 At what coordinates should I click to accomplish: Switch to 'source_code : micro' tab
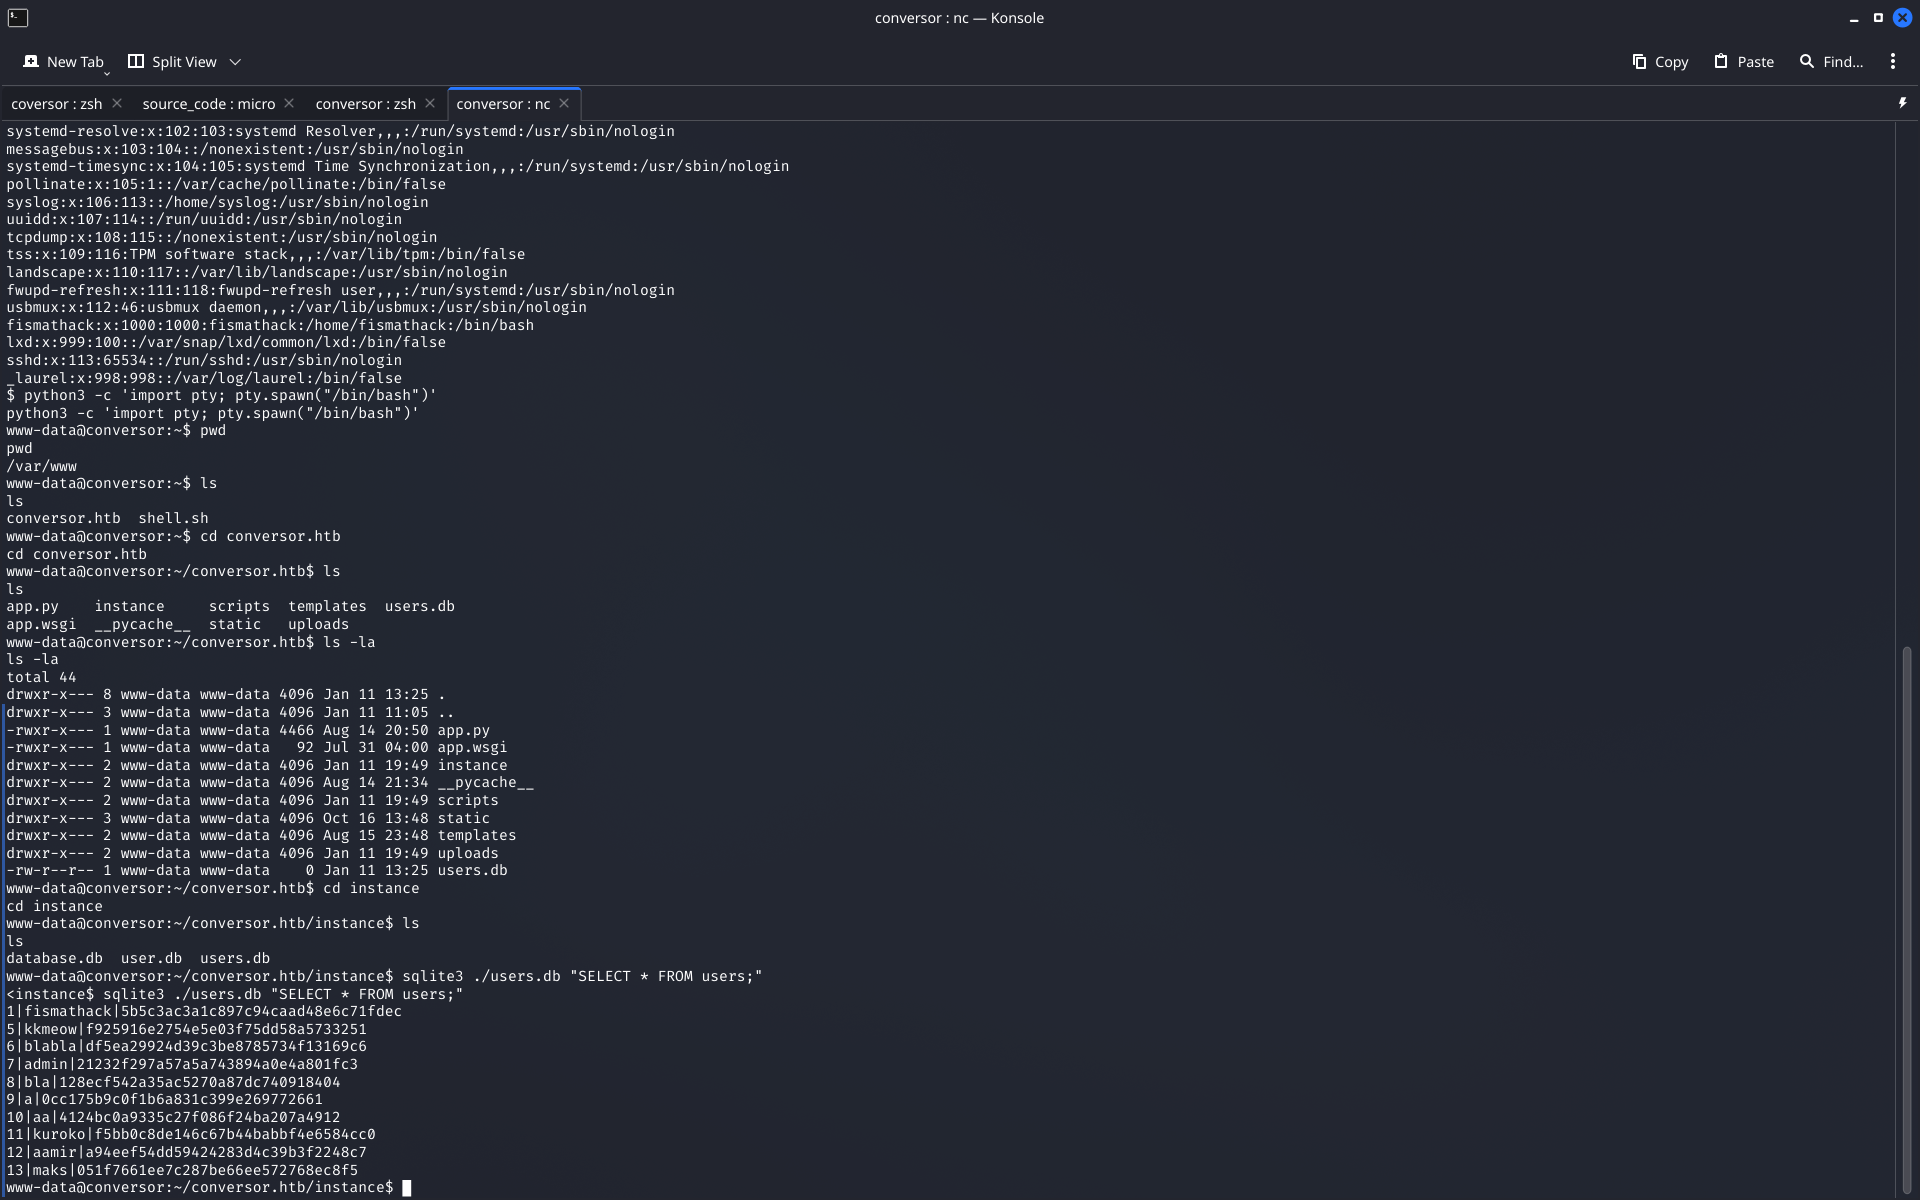coord(208,104)
